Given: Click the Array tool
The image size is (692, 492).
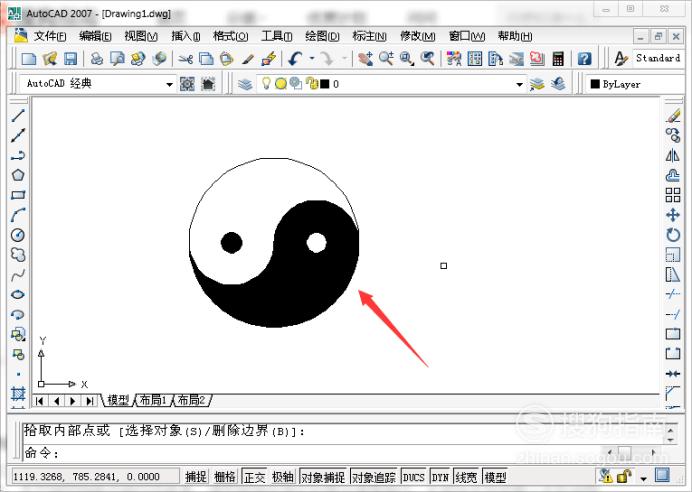Looking at the screenshot, I should point(673,195).
